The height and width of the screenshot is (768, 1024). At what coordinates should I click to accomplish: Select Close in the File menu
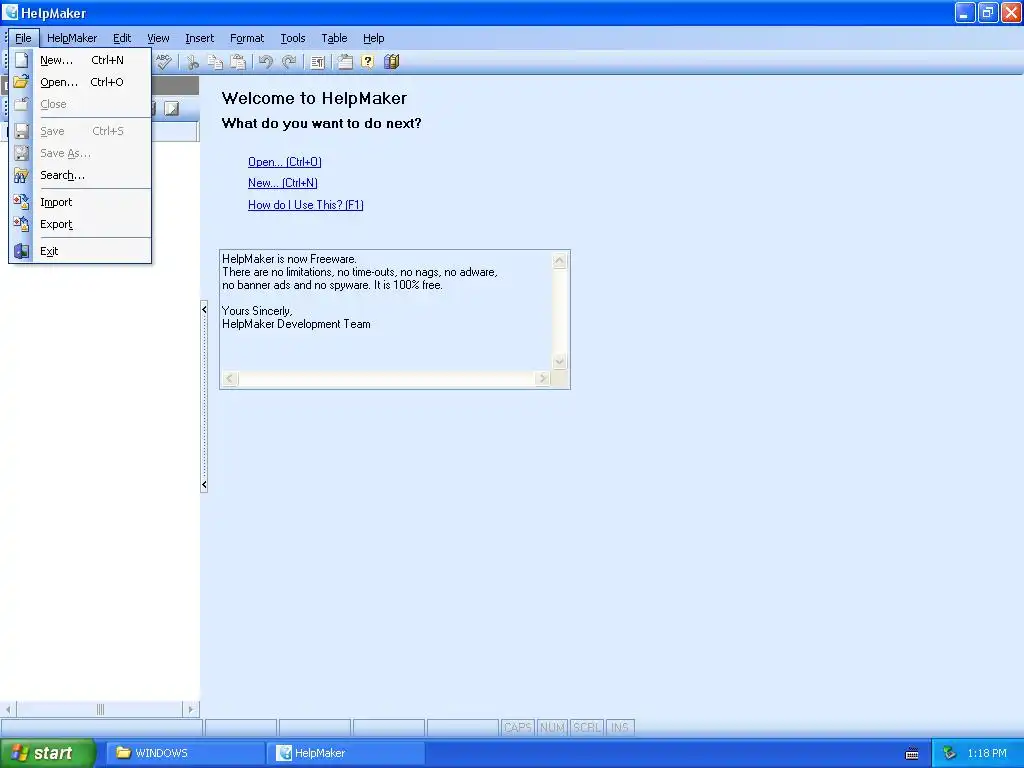pos(80,104)
